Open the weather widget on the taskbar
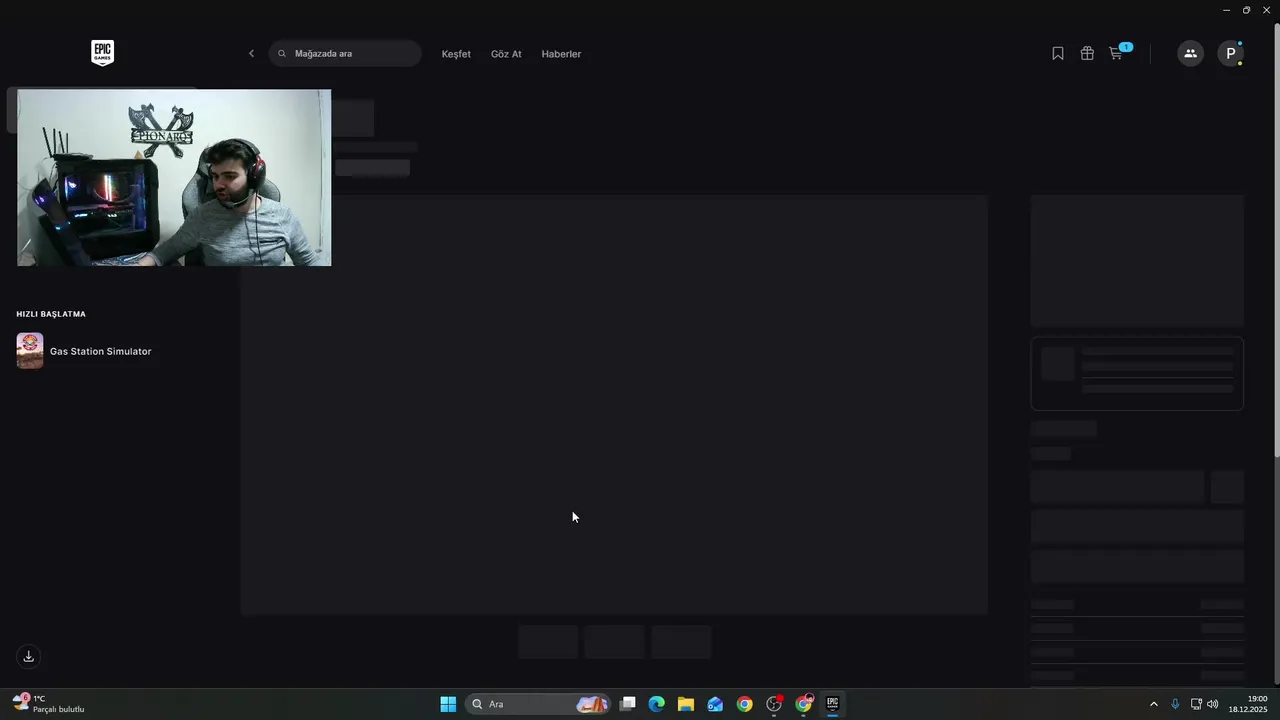This screenshot has height=720, width=1280. coord(50,704)
